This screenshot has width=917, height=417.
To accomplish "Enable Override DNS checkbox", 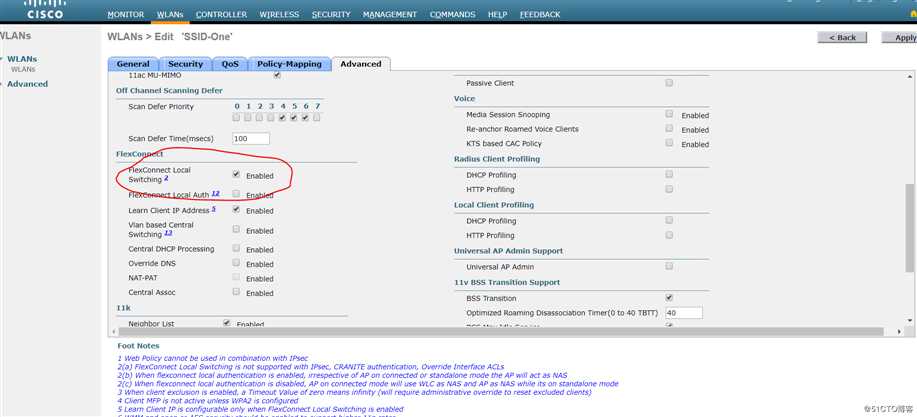I will pyautogui.click(x=236, y=263).
